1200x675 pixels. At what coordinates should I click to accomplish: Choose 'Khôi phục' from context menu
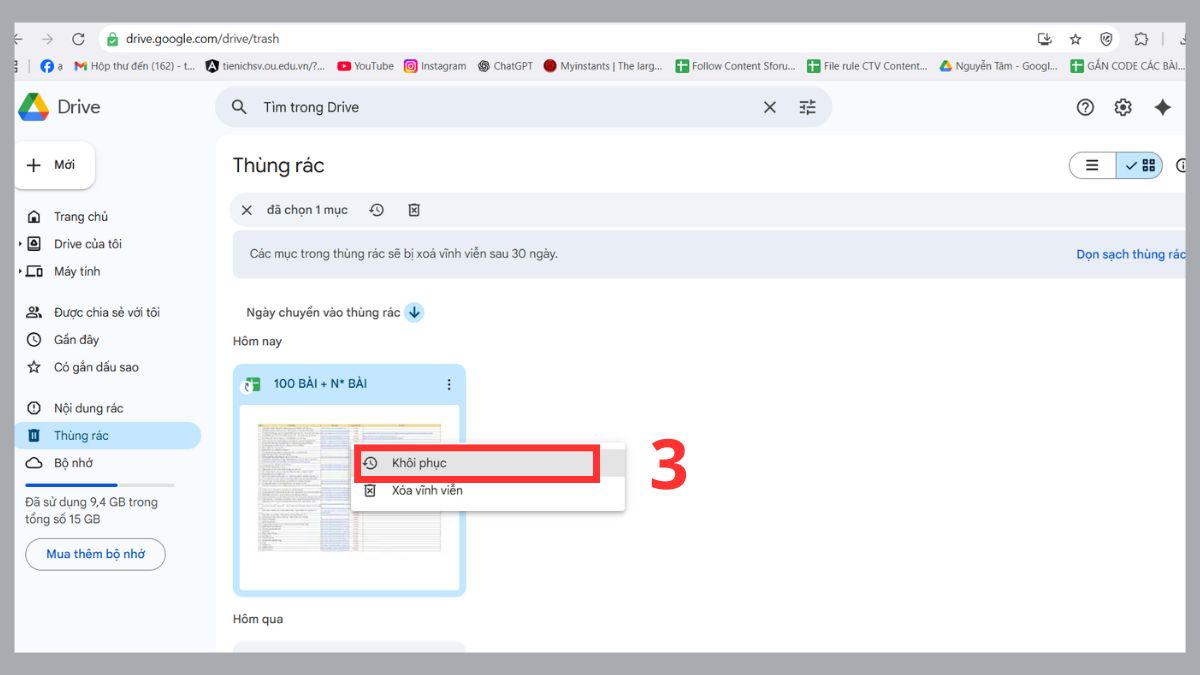(x=488, y=463)
